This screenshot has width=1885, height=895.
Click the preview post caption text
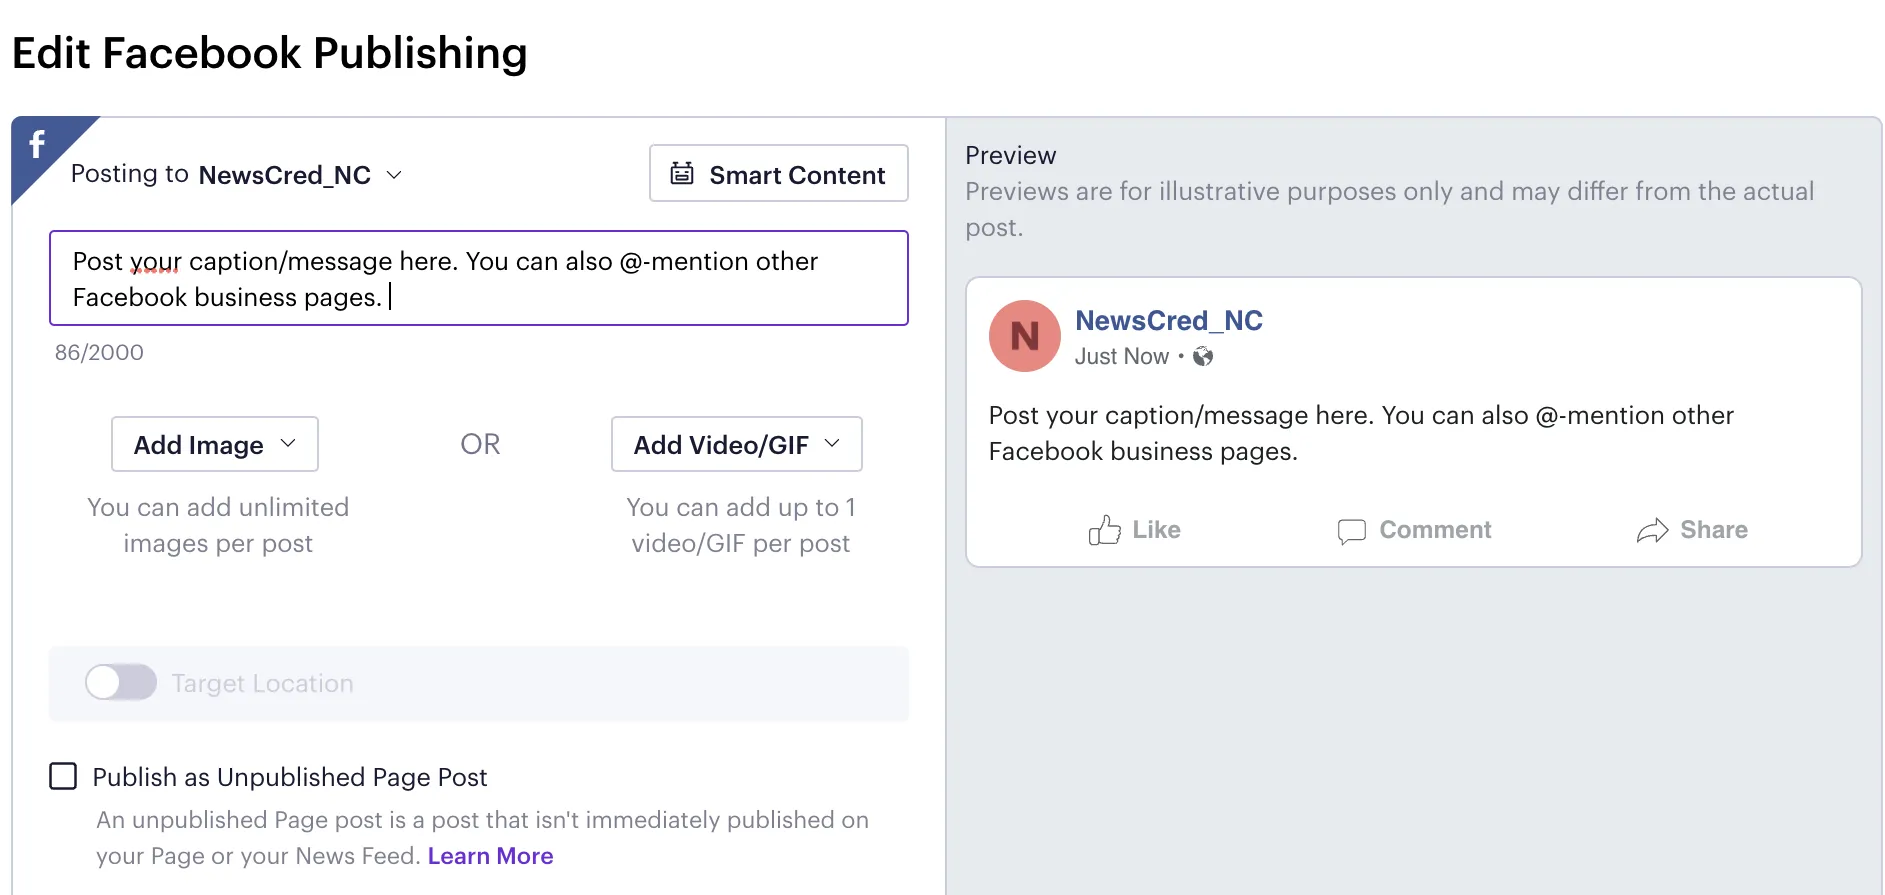click(x=1361, y=433)
